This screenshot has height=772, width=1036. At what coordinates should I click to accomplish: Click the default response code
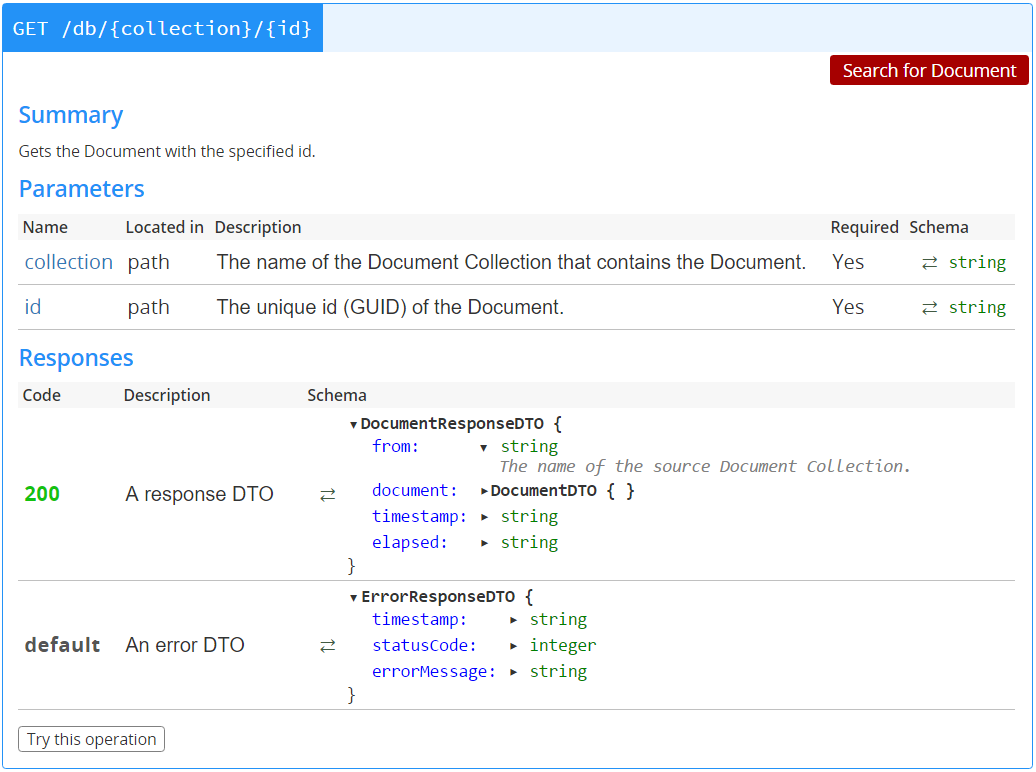[62, 645]
